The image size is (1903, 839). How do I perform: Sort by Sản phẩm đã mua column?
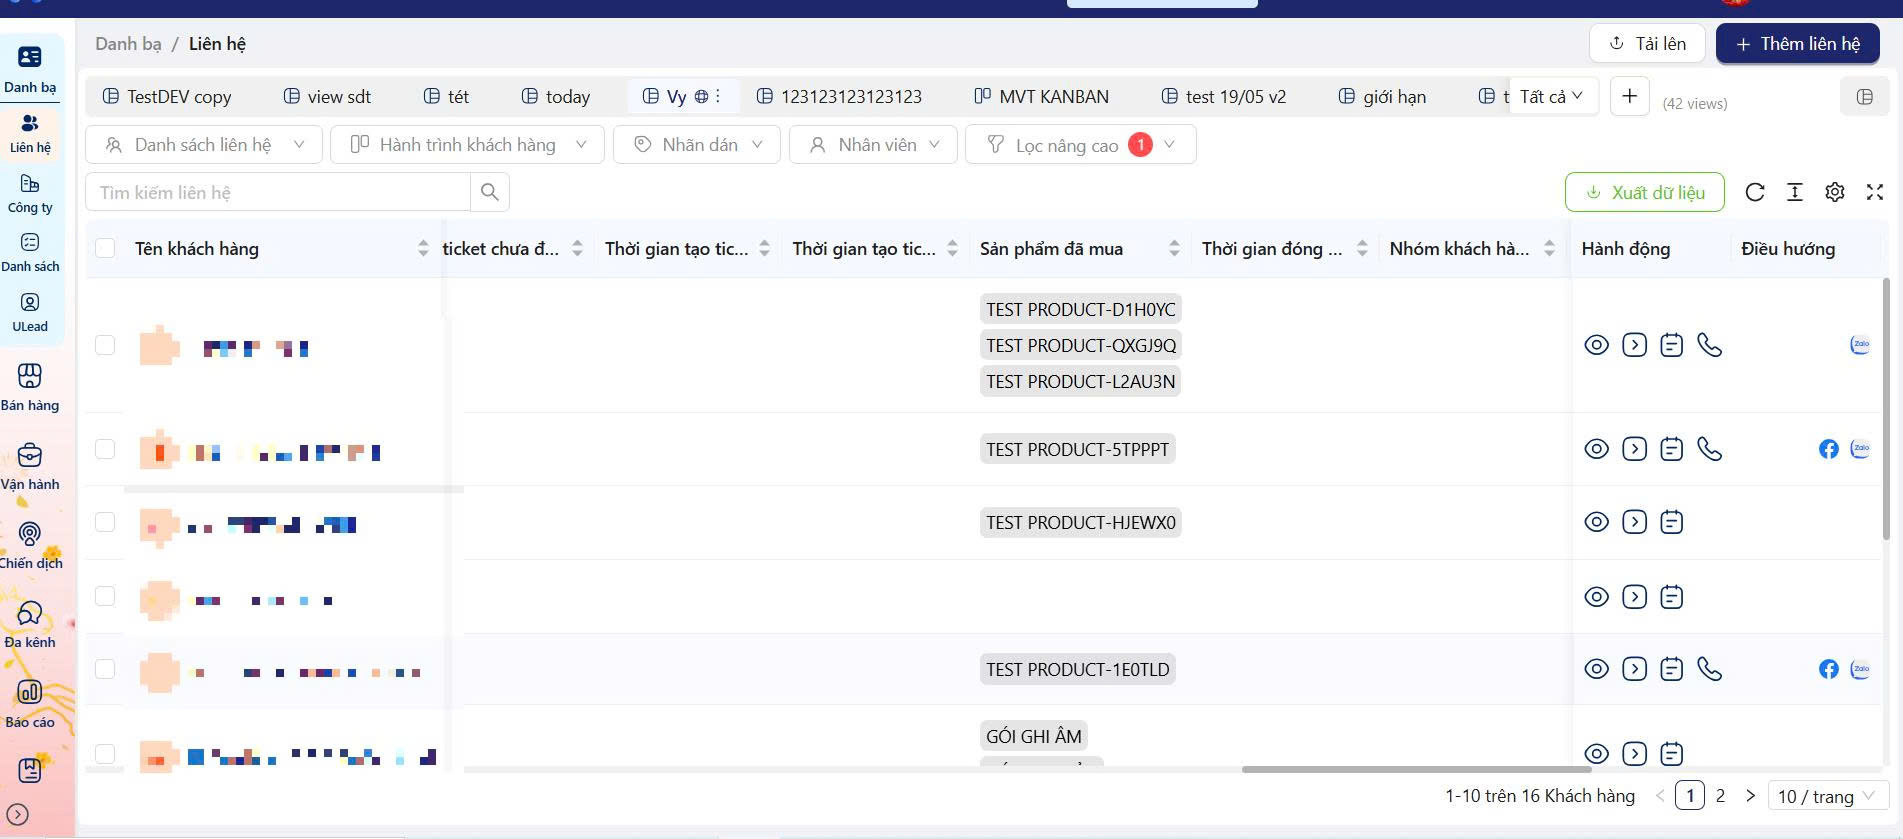(x=1174, y=248)
